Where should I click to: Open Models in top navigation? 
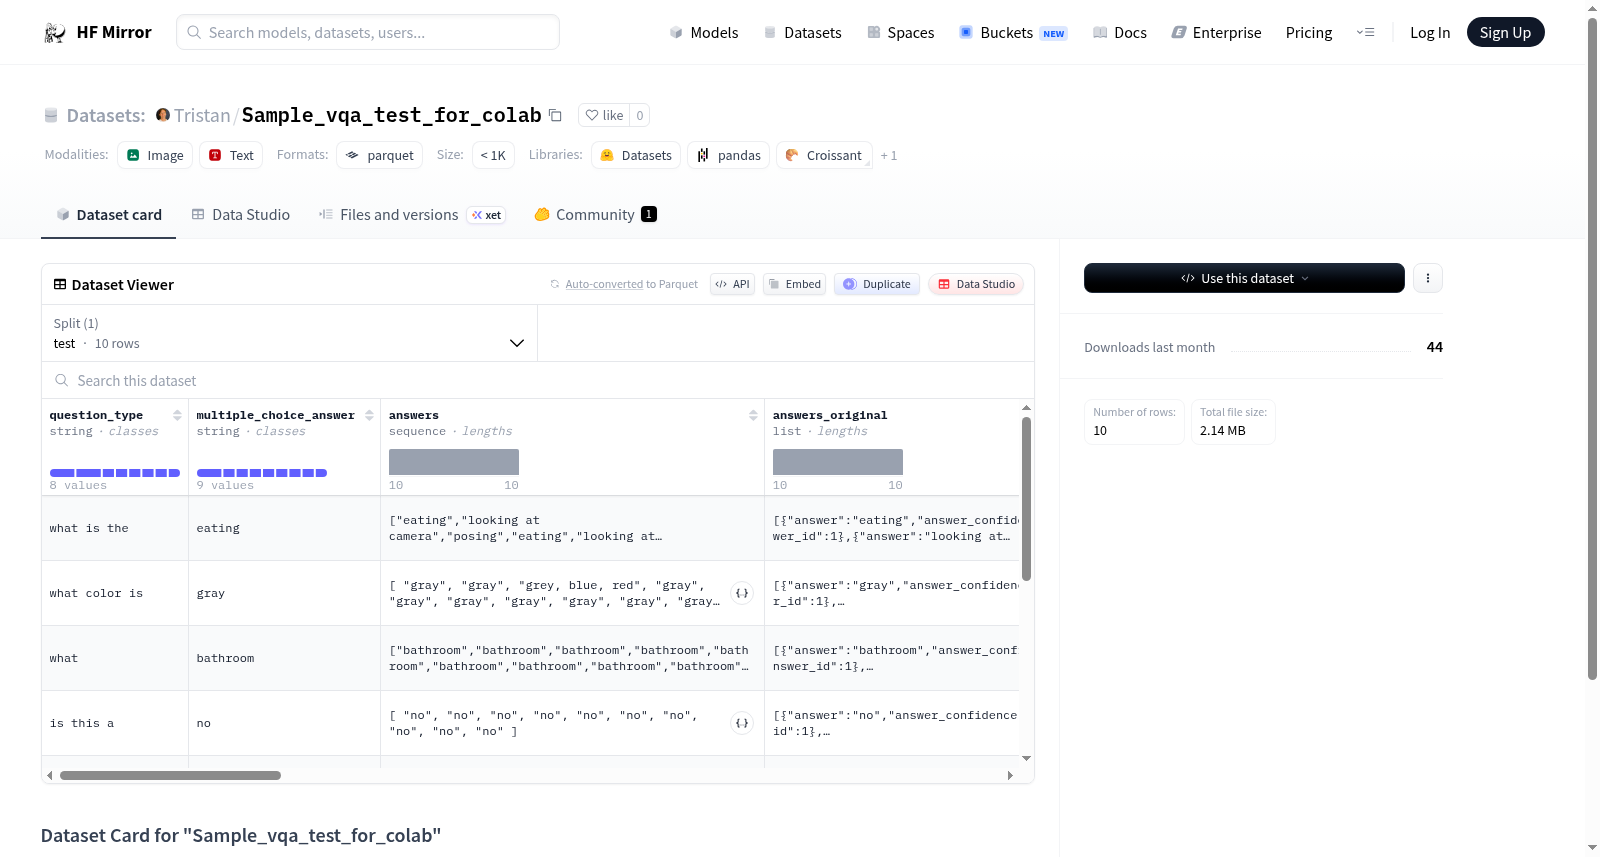[704, 33]
